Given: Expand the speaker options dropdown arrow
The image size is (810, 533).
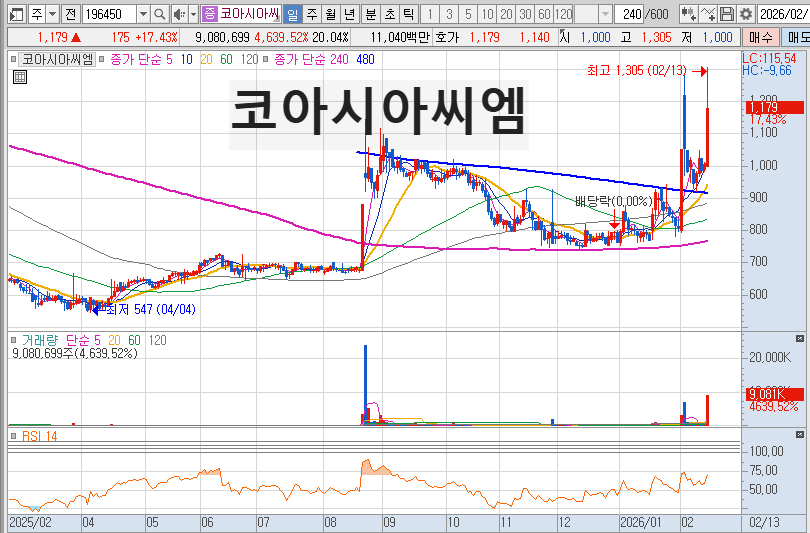Looking at the screenshot, I should (193, 14).
